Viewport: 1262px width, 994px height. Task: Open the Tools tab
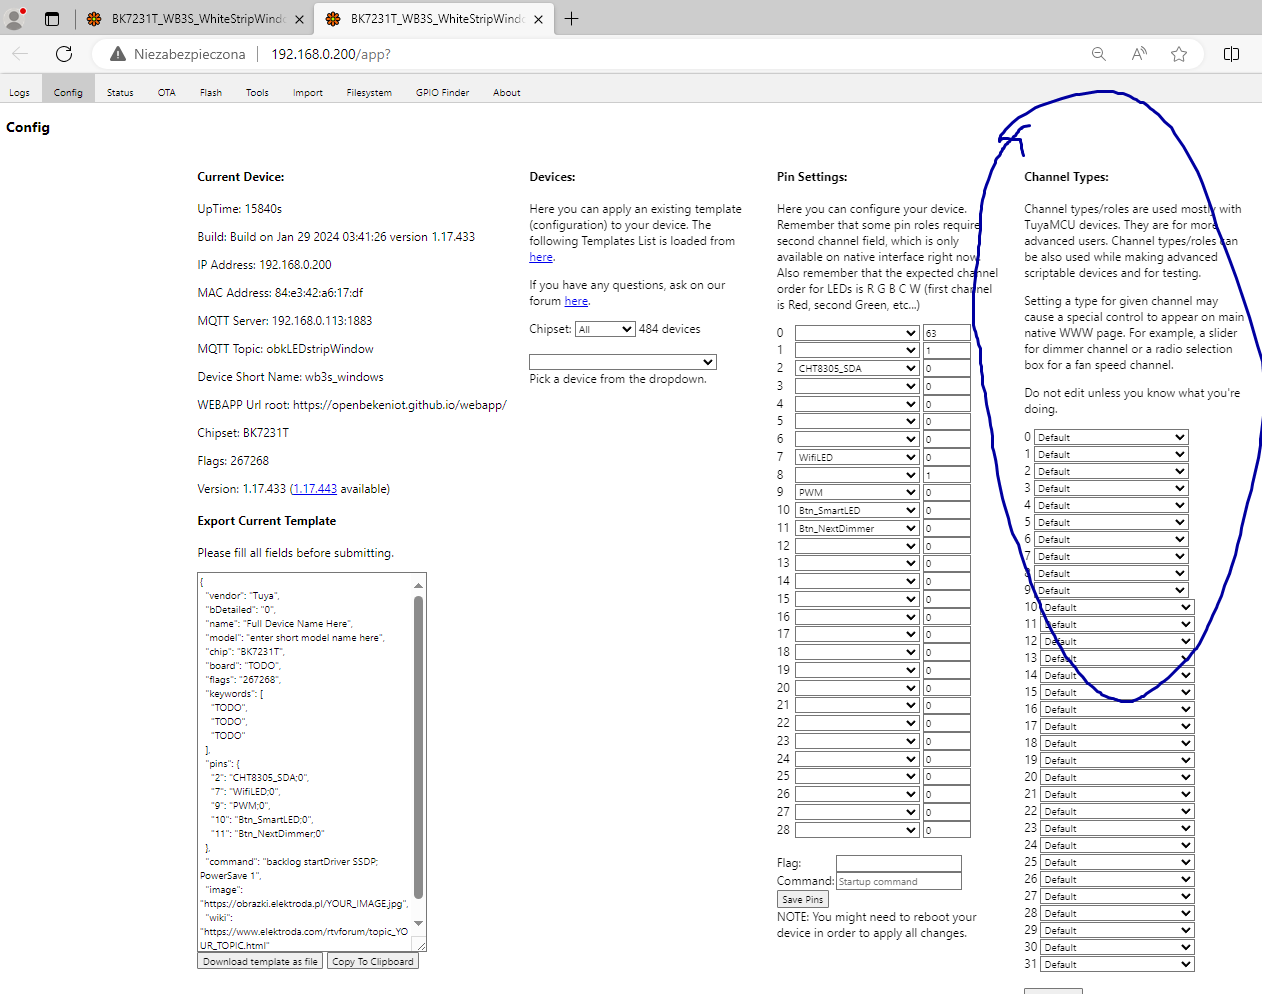[x=257, y=92]
